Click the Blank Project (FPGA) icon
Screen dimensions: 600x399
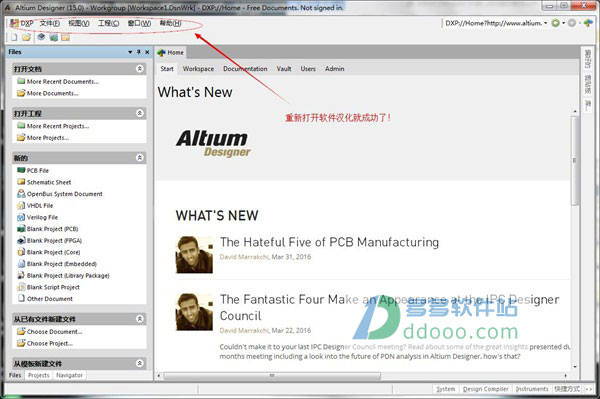pyautogui.click(x=21, y=240)
